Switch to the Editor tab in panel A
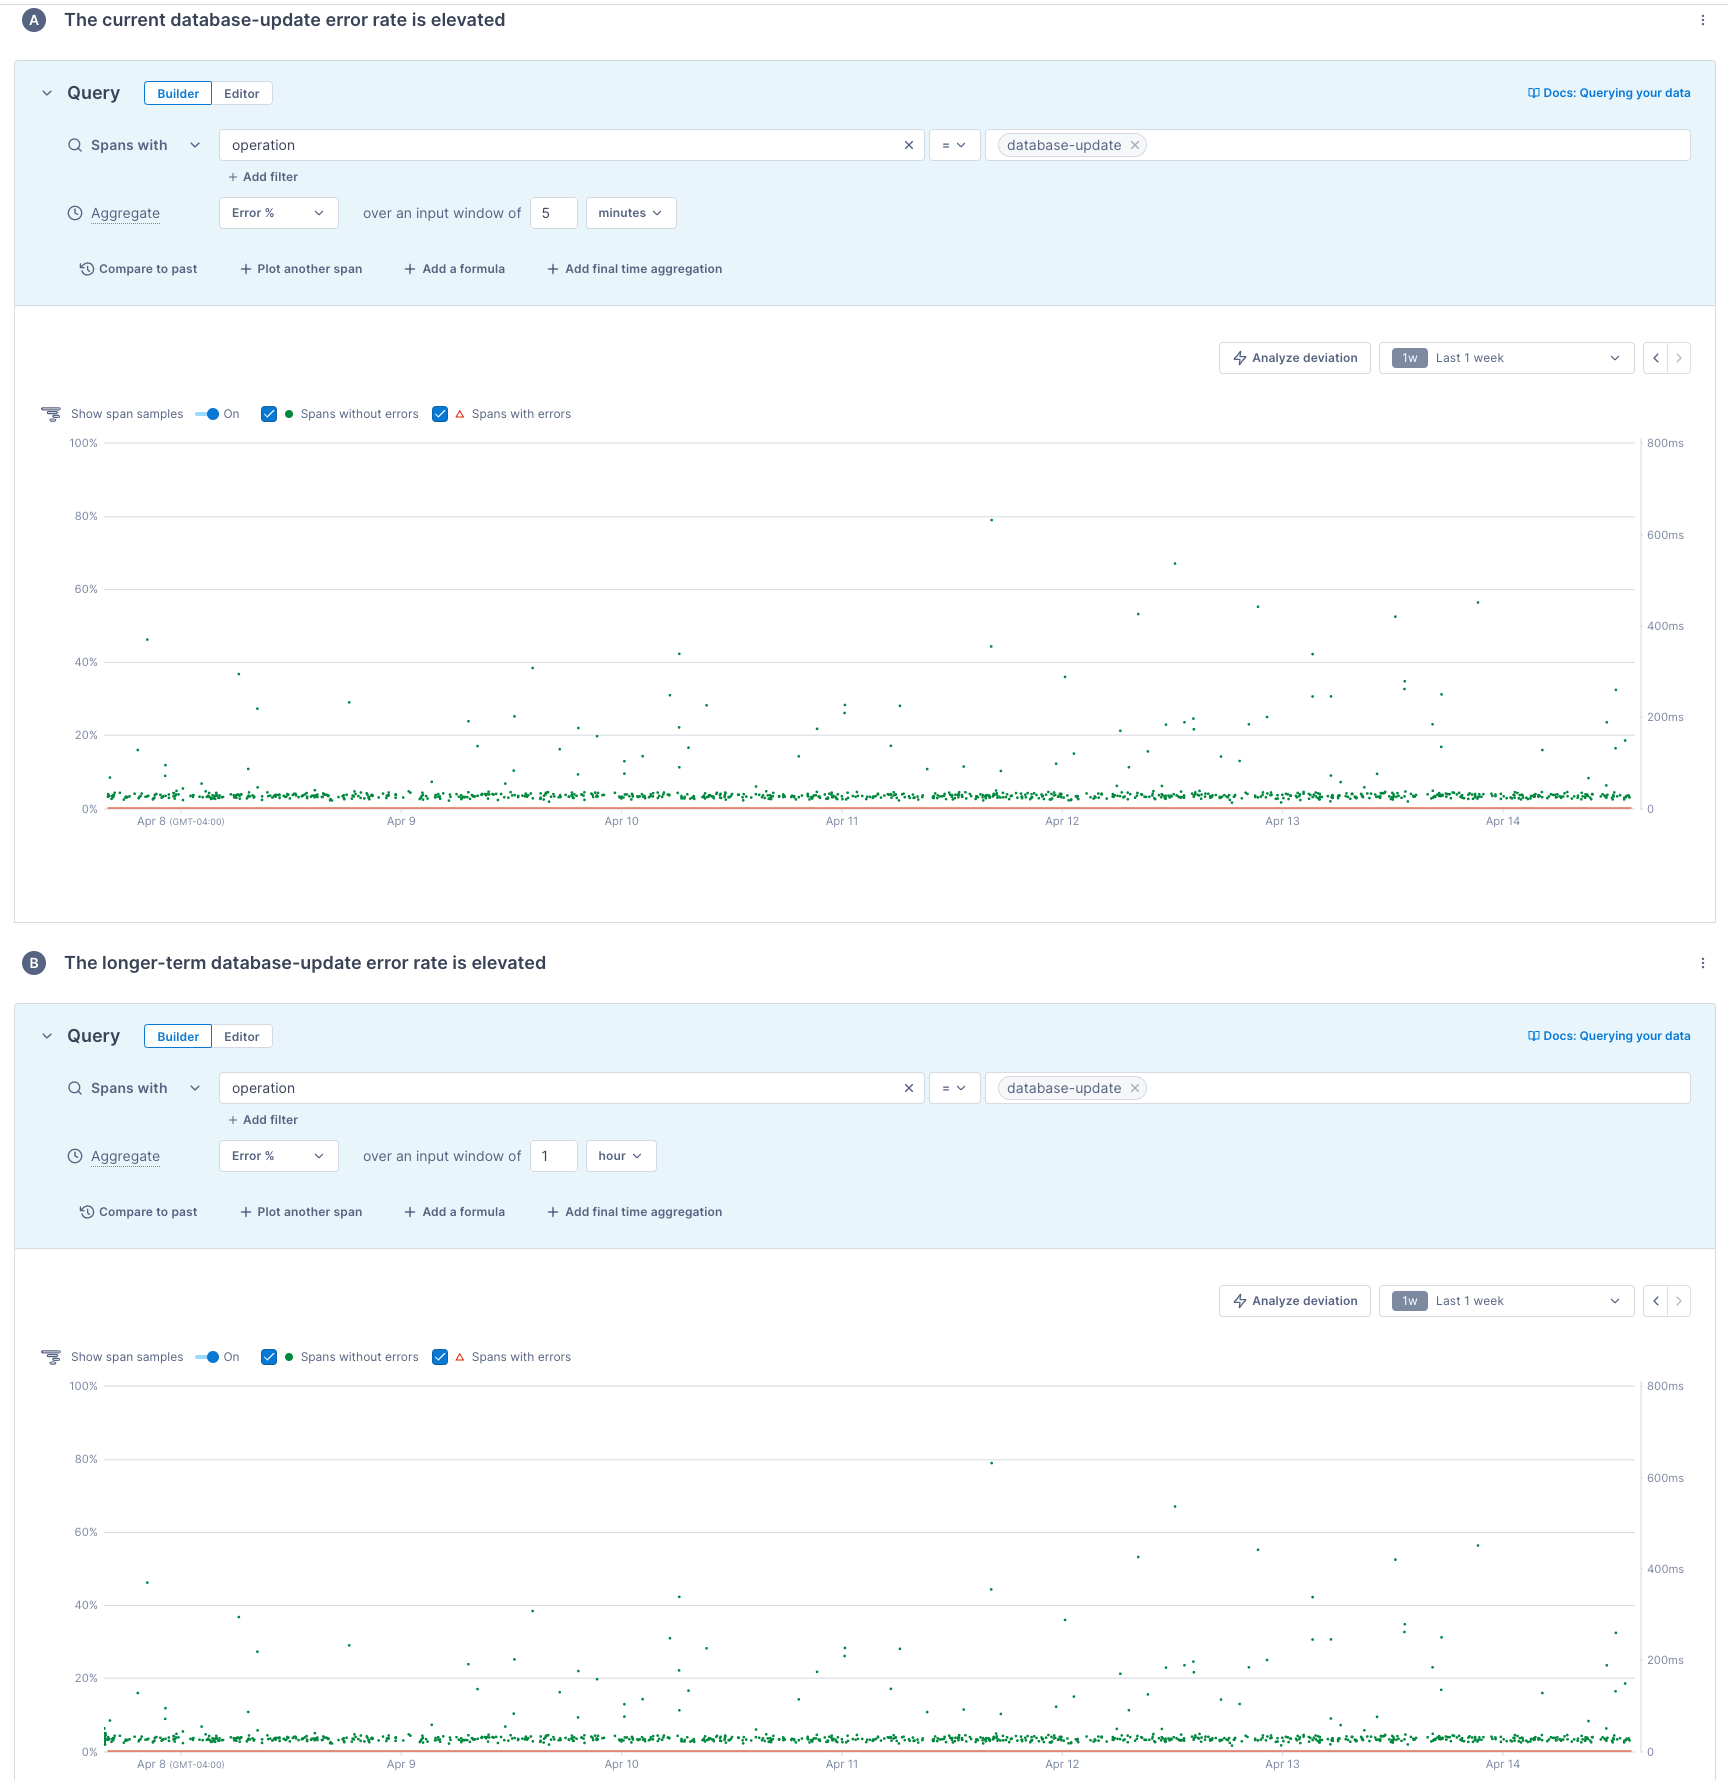The width and height of the screenshot is (1728, 1780). (x=241, y=93)
